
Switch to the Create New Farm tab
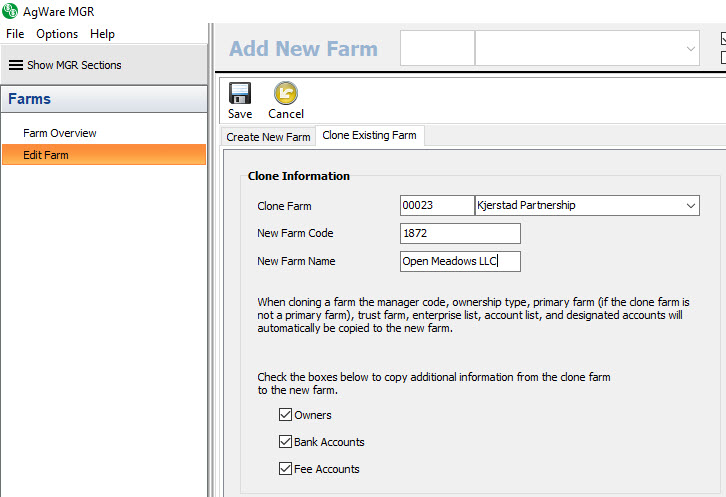(x=268, y=136)
